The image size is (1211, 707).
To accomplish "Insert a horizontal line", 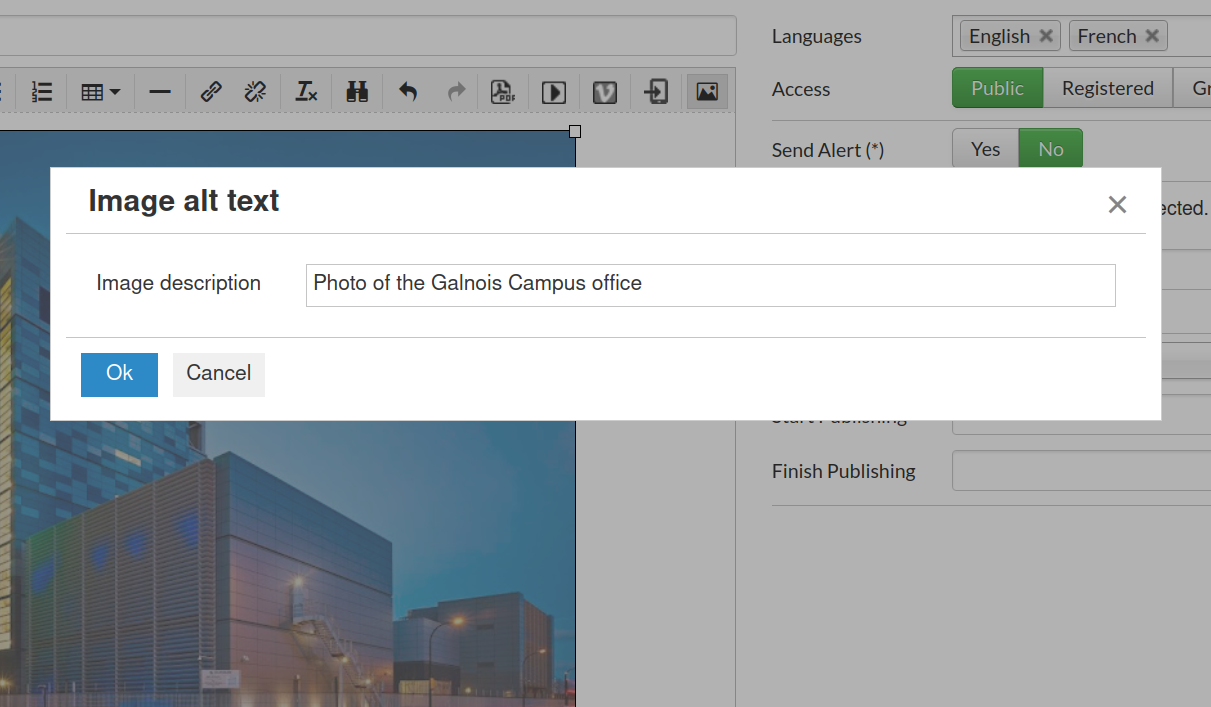I will pyautogui.click(x=160, y=92).
